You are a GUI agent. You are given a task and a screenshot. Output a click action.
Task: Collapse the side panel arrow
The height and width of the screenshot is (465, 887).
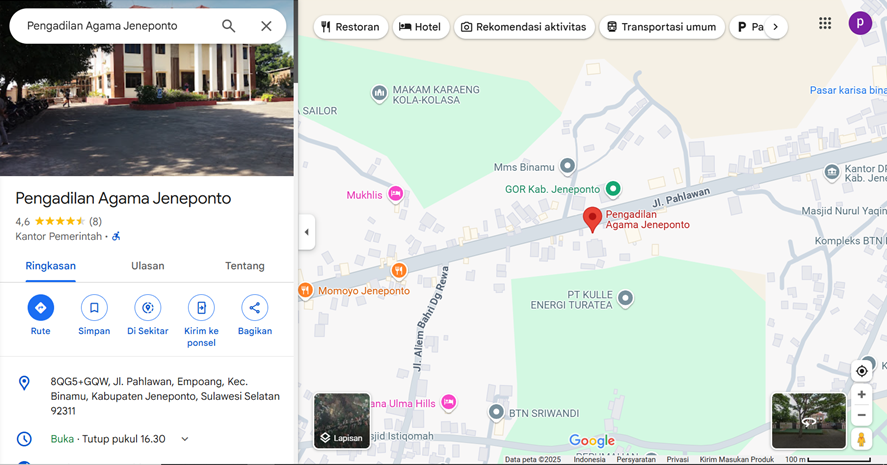[307, 232]
